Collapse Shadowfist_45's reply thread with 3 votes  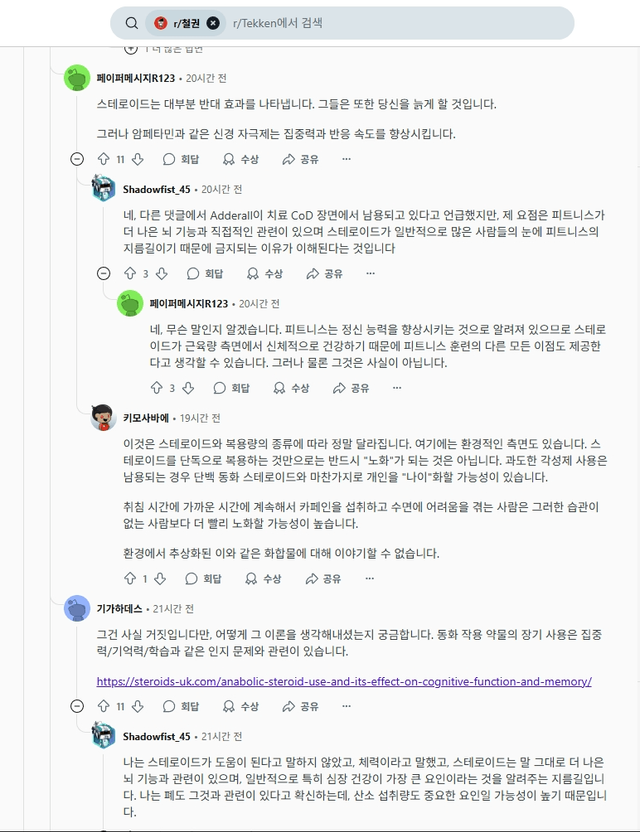point(103,273)
